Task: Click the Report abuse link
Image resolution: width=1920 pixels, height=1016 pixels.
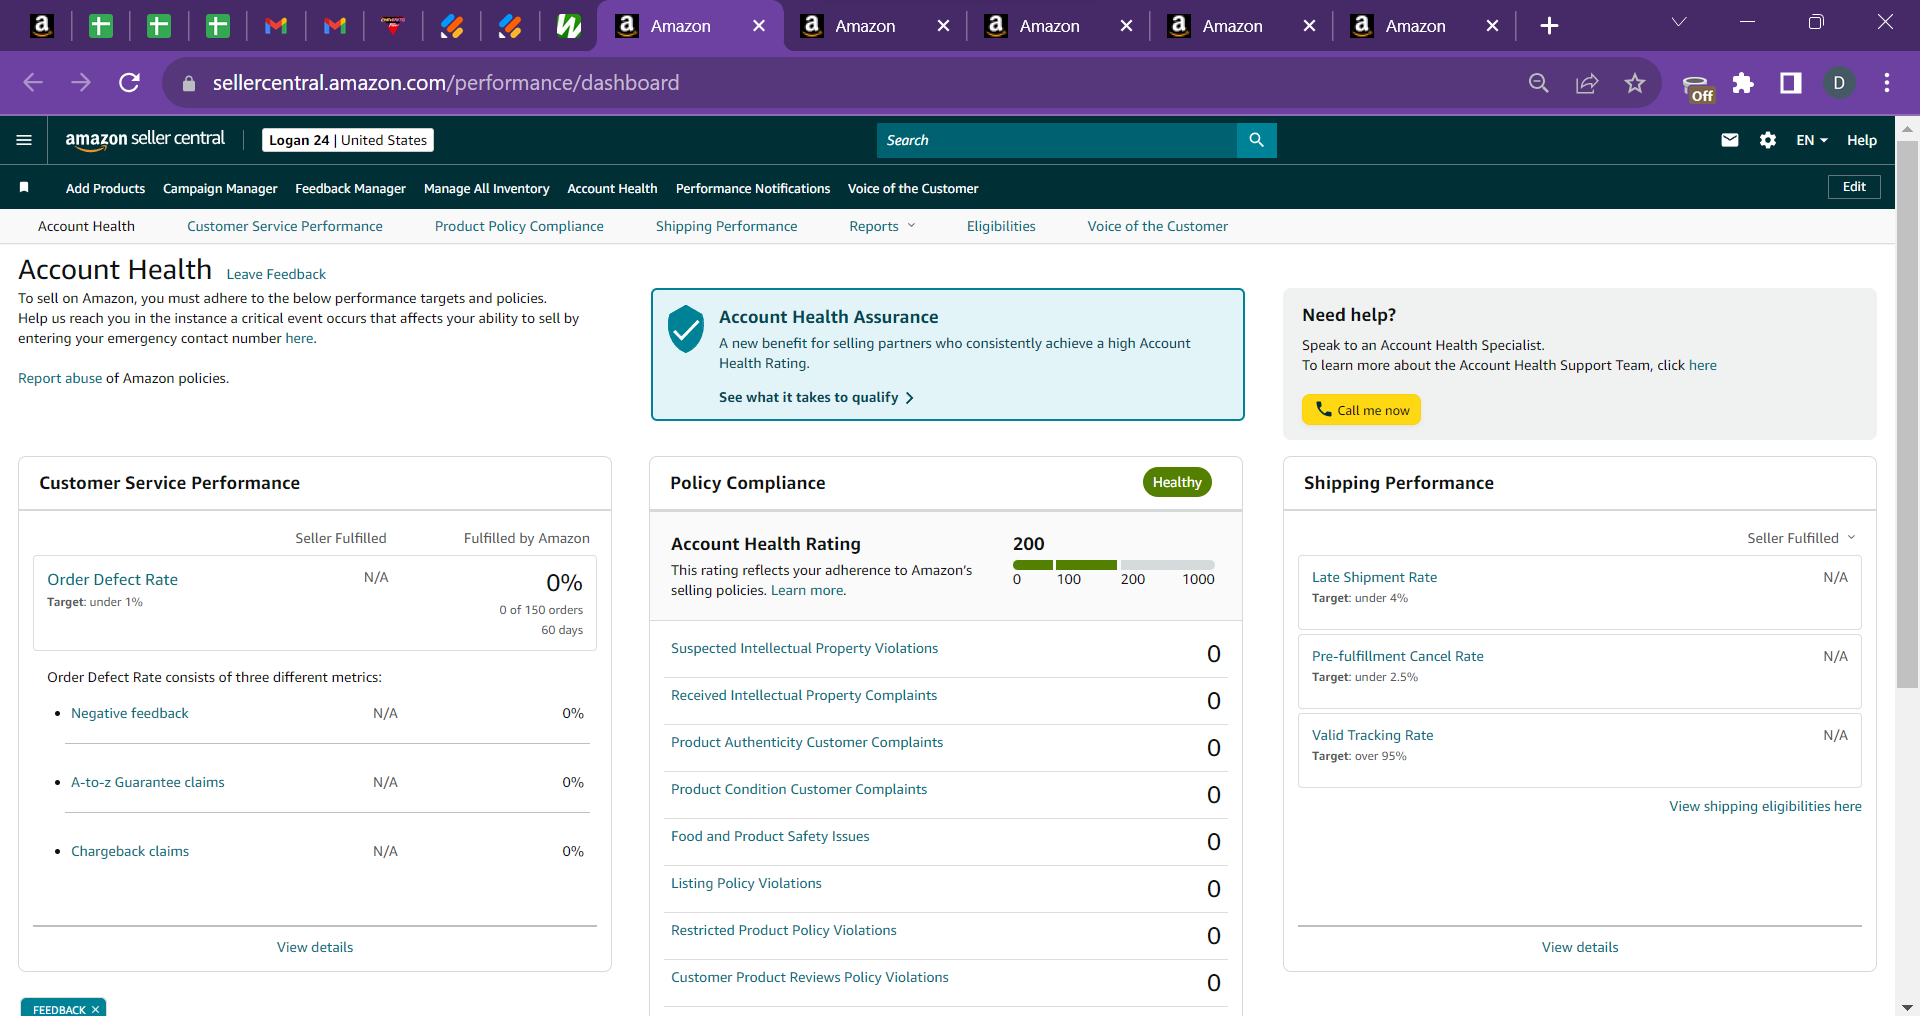Action: point(60,378)
